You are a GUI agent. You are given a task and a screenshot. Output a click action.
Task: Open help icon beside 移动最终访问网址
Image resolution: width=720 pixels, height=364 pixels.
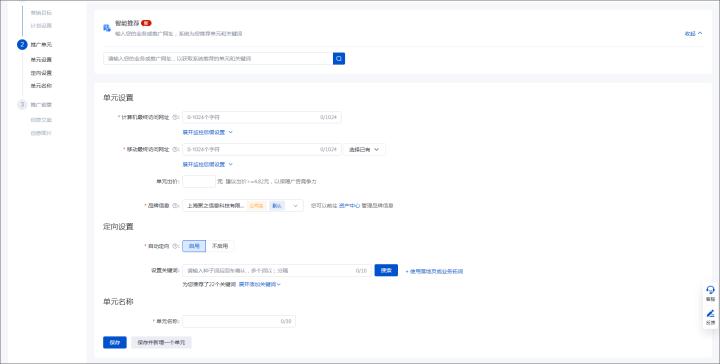pyautogui.click(x=174, y=150)
